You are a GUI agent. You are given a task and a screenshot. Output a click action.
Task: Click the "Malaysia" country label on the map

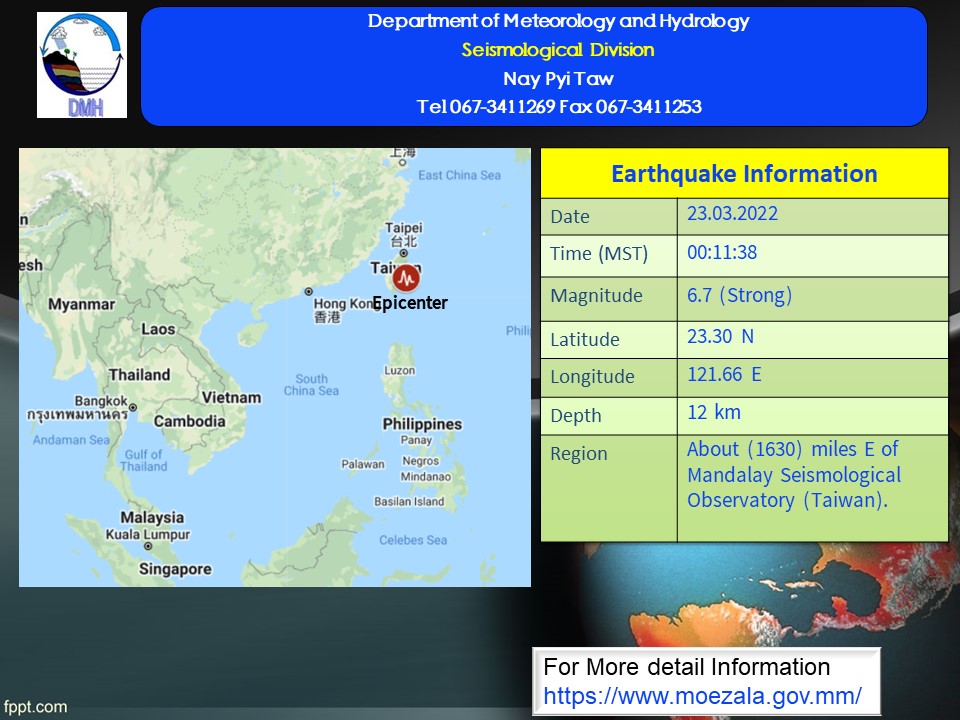tap(152, 518)
